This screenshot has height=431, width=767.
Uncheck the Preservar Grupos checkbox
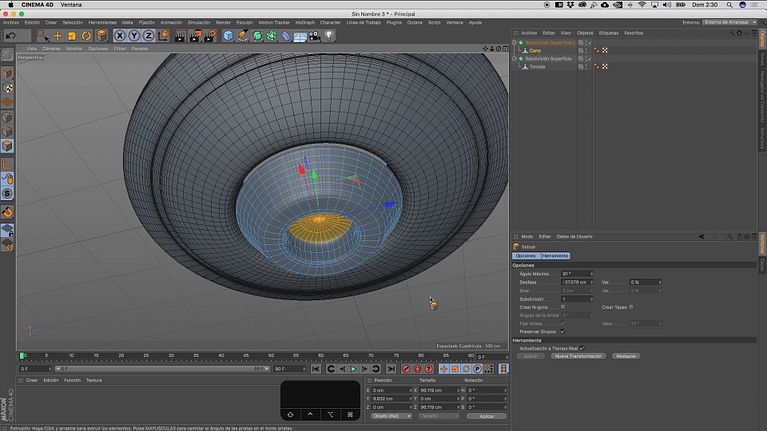coord(563,331)
